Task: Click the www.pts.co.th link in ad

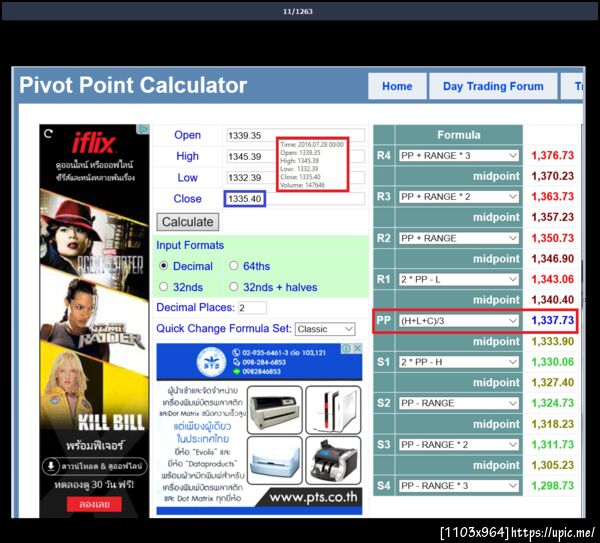Action: click(x=313, y=497)
